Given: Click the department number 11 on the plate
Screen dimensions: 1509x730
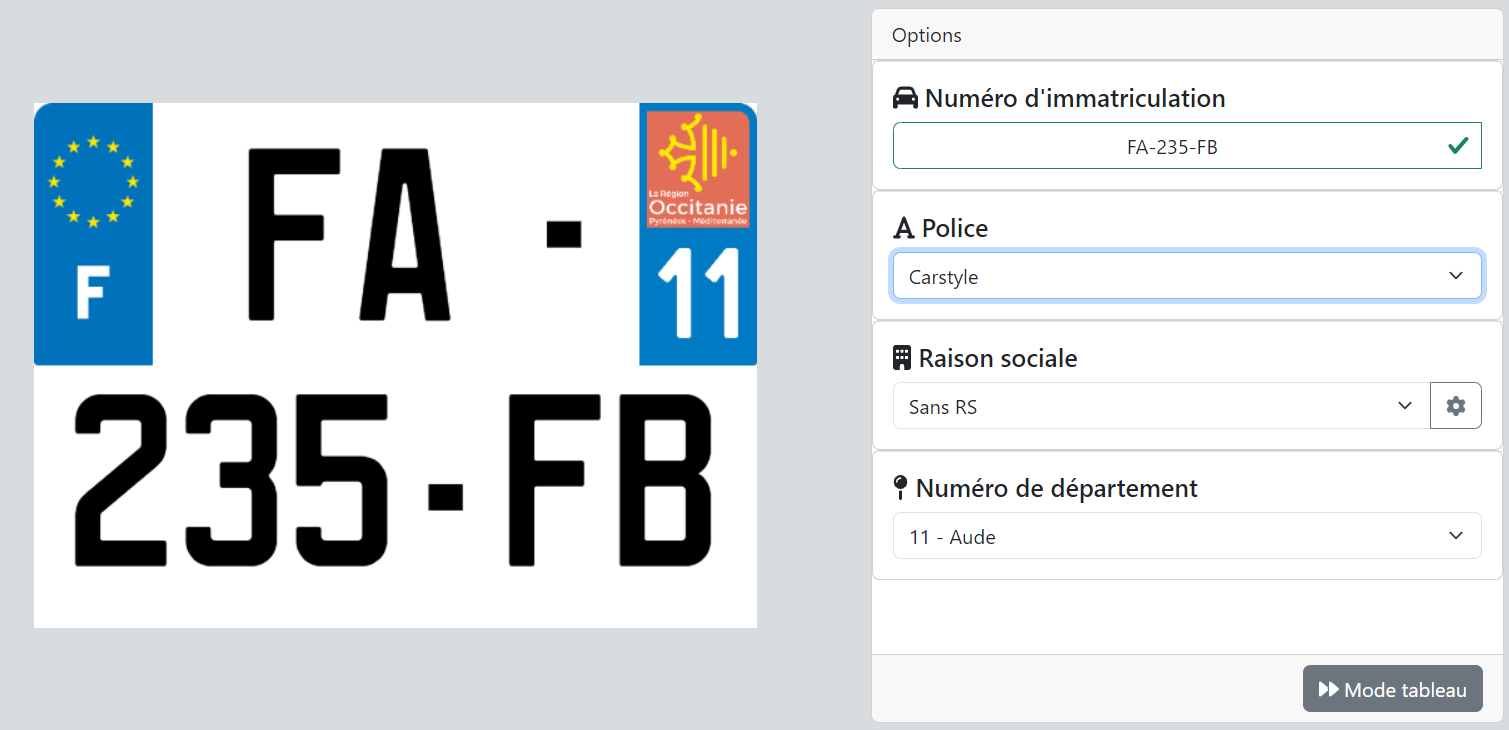Looking at the screenshot, I should click(x=698, y=292).
